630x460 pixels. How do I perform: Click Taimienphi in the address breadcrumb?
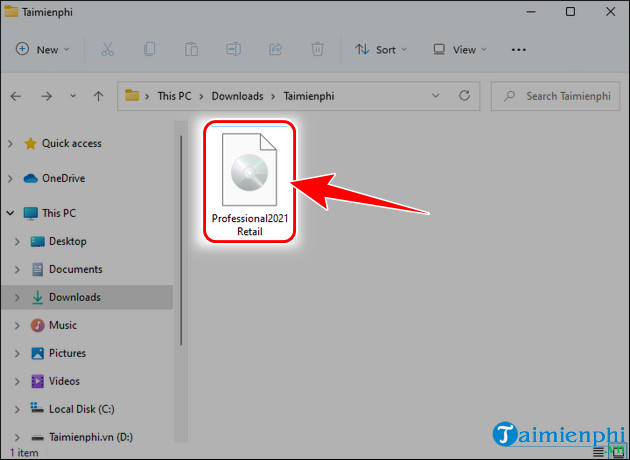coord(309,96)
